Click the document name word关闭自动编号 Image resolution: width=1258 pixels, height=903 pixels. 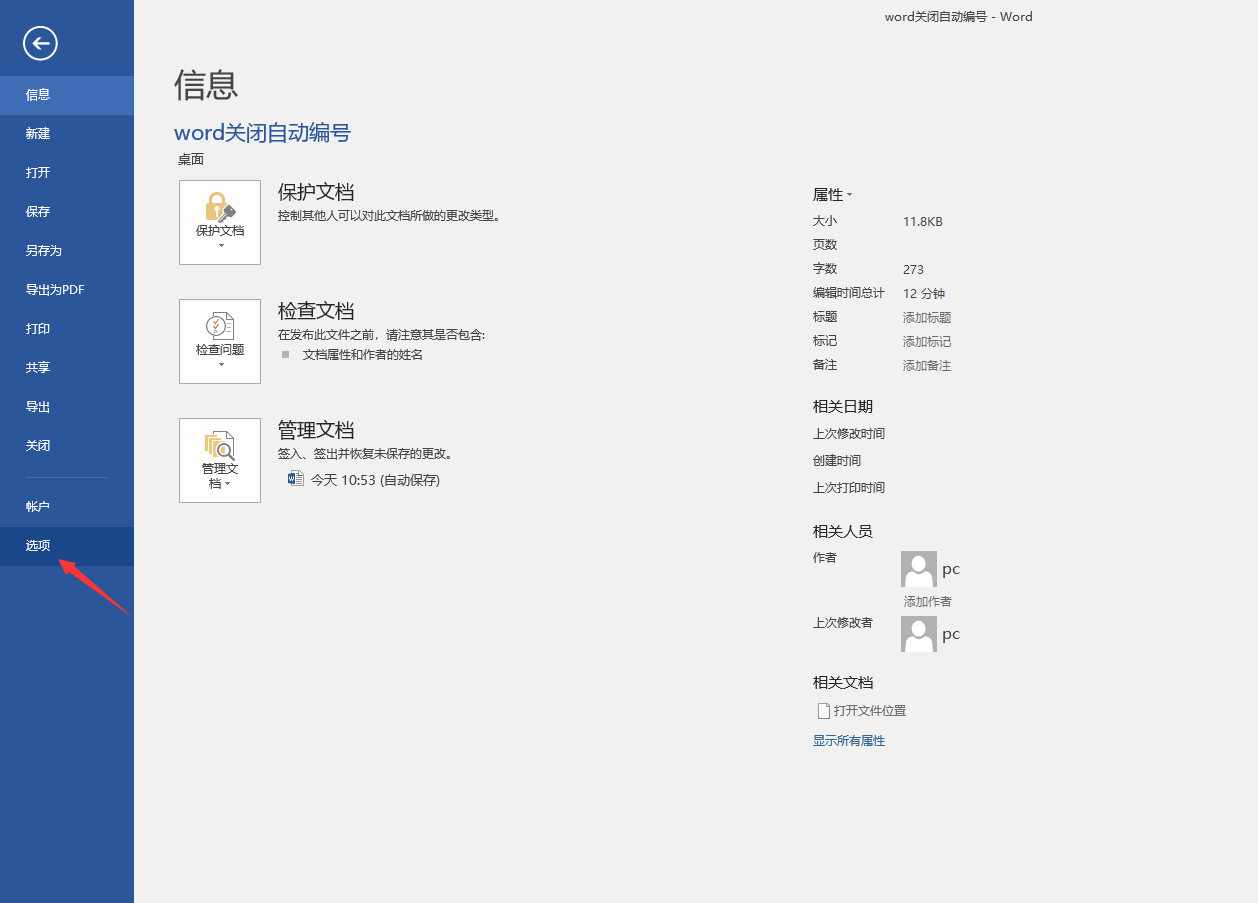click(262, 133)
